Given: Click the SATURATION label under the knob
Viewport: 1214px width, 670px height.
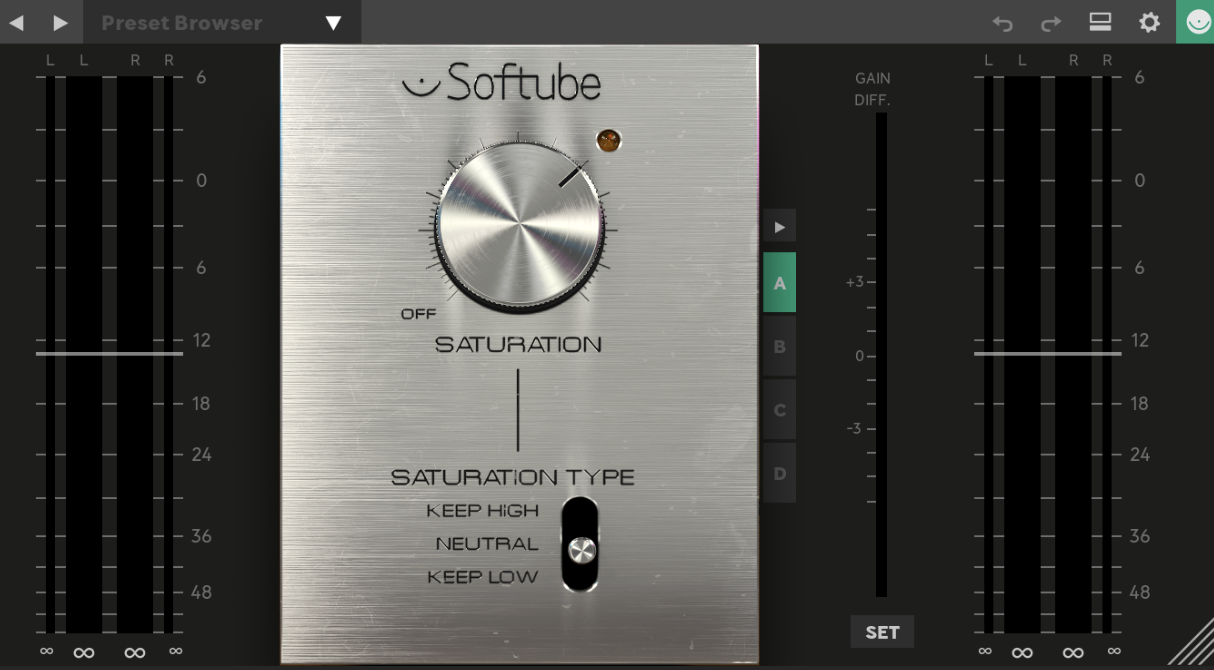Looking at the screenshot, I should (518, 345).
